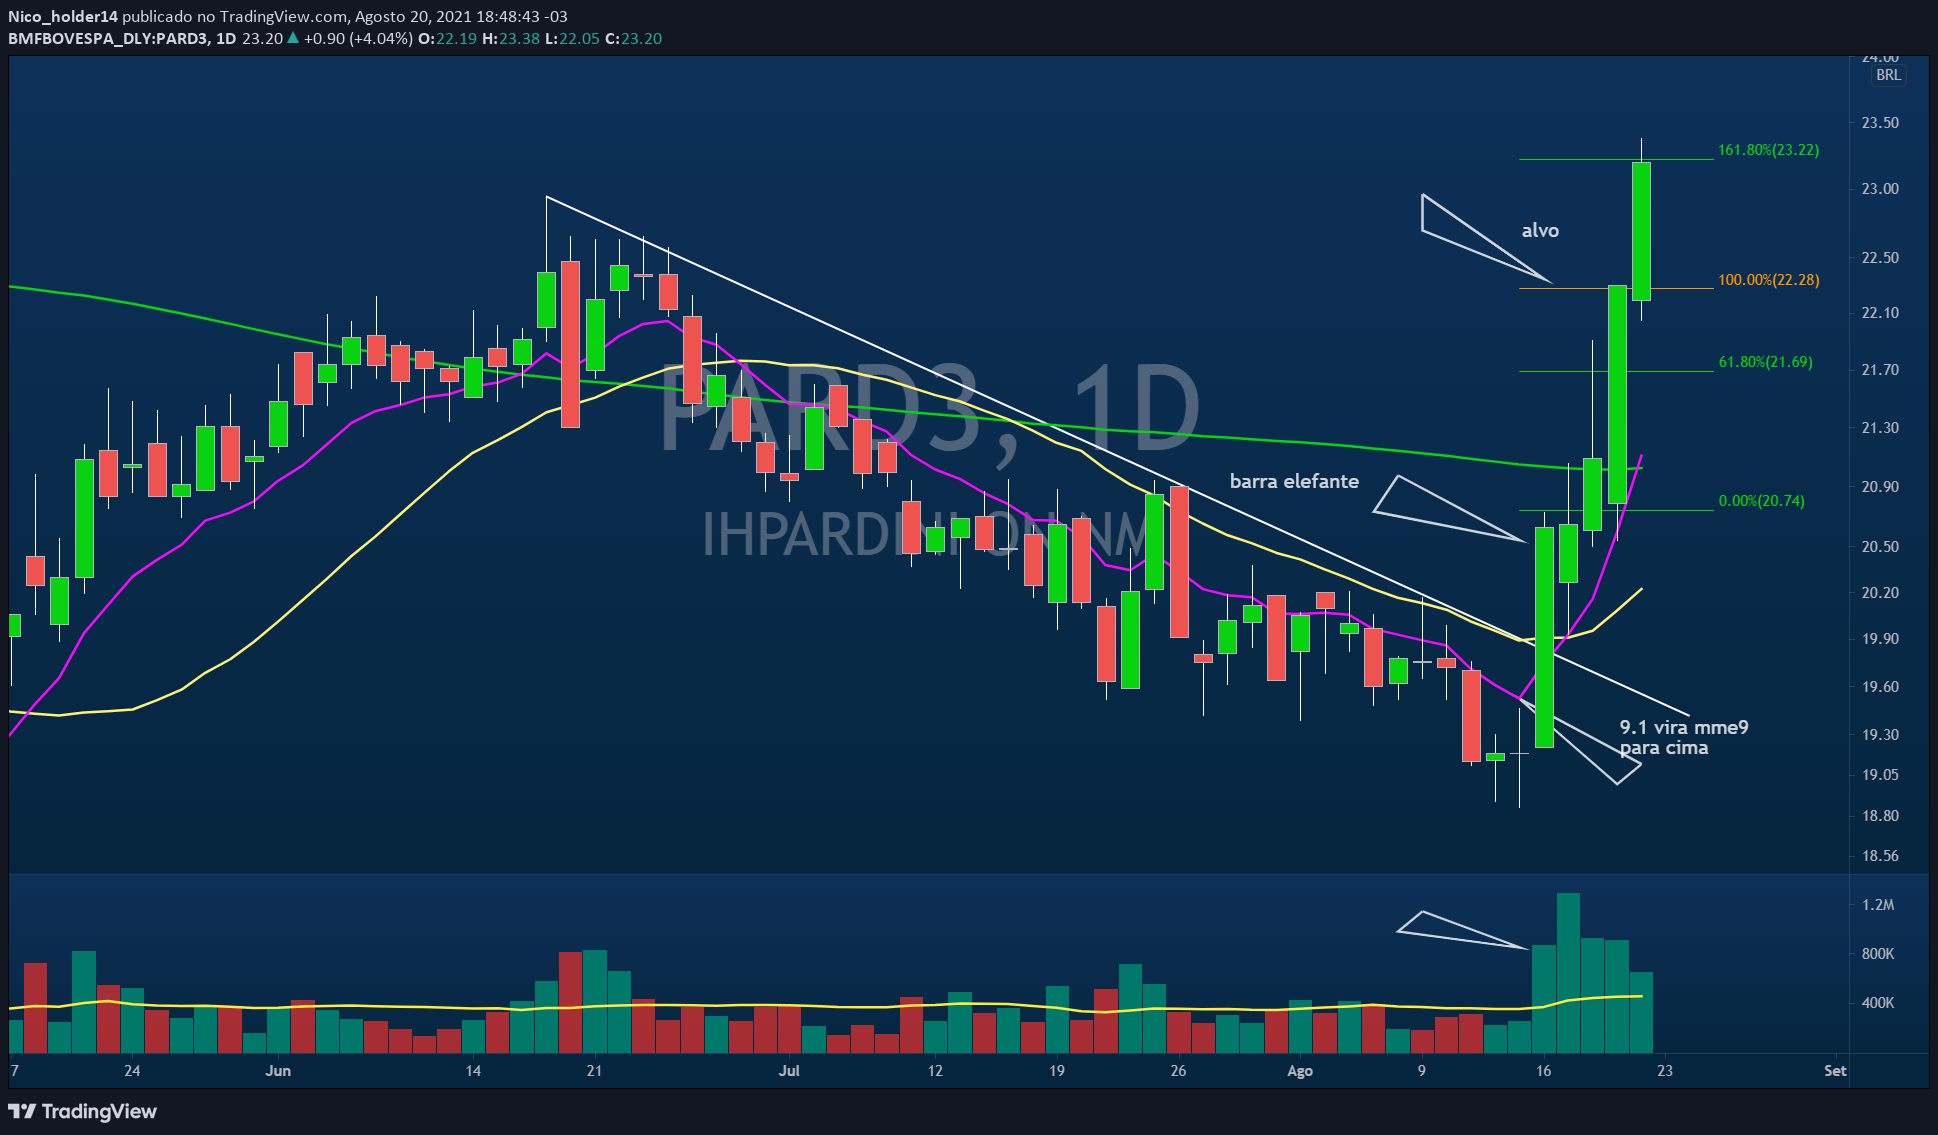
Task: Click the '21' date axis label
Action: pos(594,1071)
